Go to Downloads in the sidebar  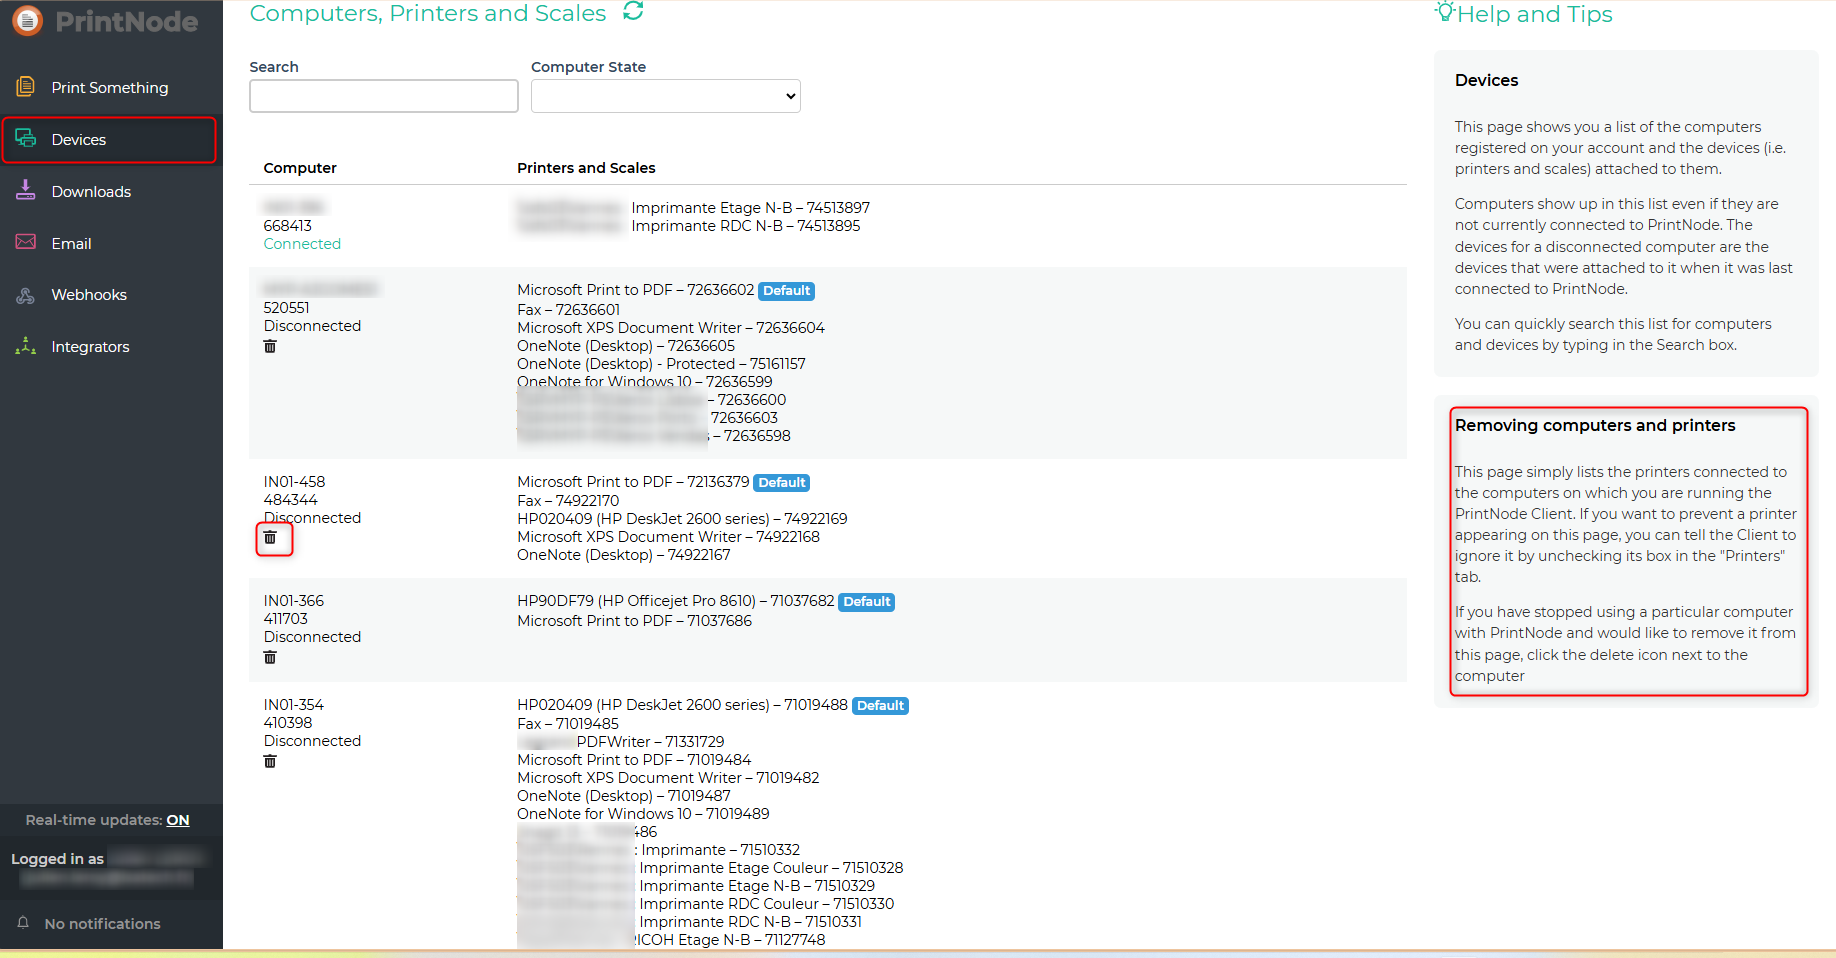point(91,192)
